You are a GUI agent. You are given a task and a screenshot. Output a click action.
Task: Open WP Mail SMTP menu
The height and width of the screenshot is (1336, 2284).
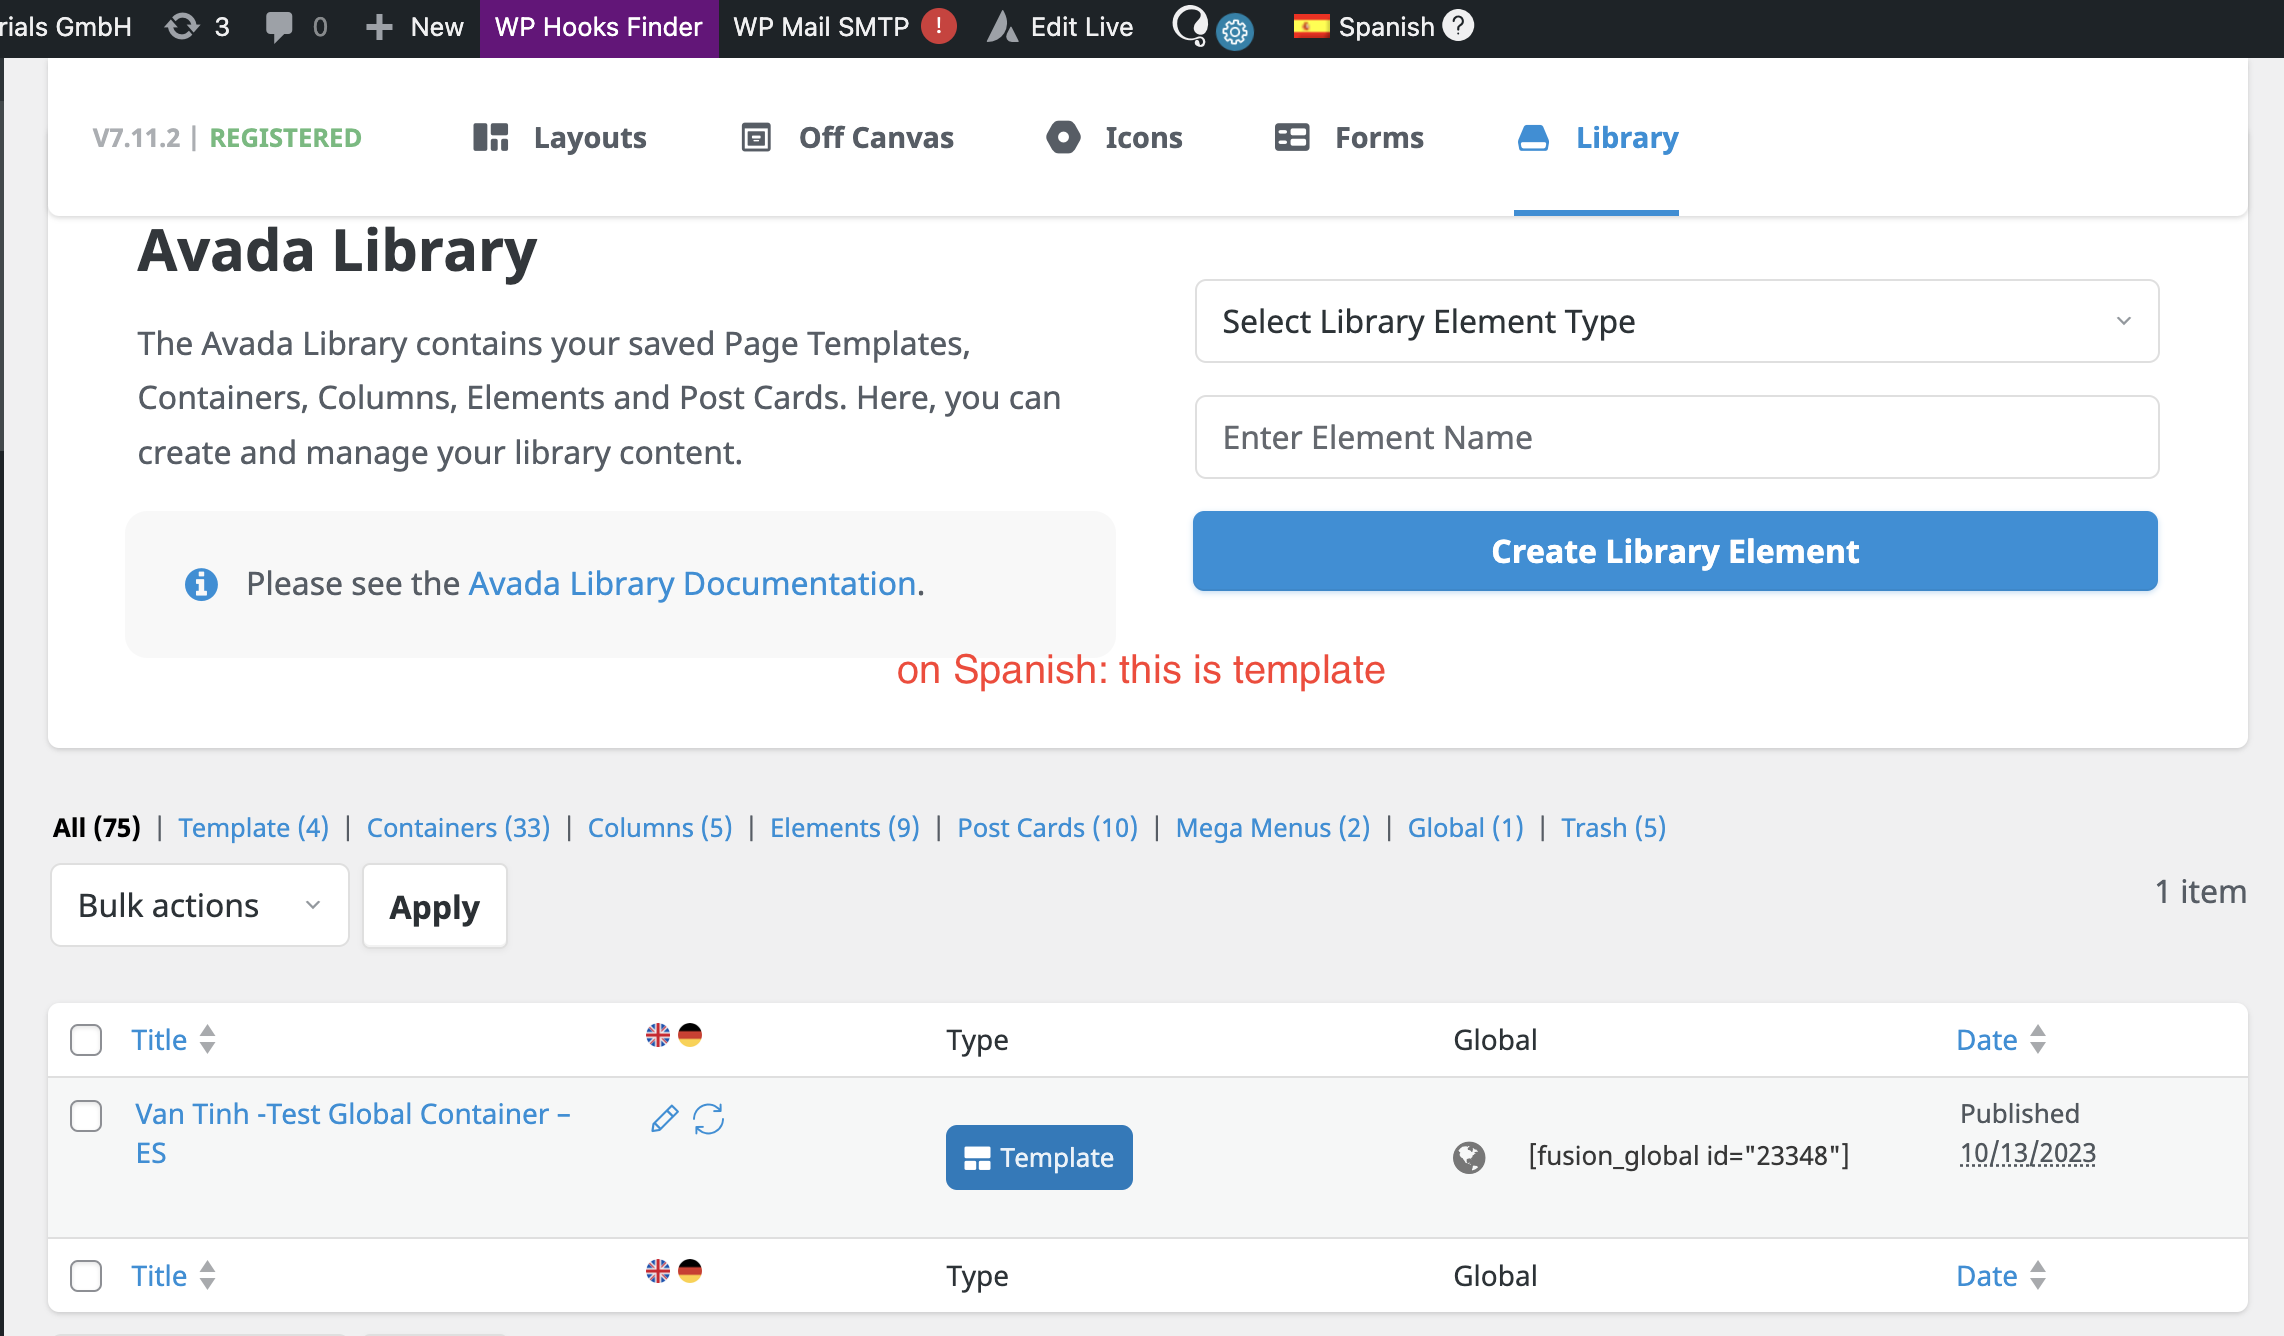point(845,27)
